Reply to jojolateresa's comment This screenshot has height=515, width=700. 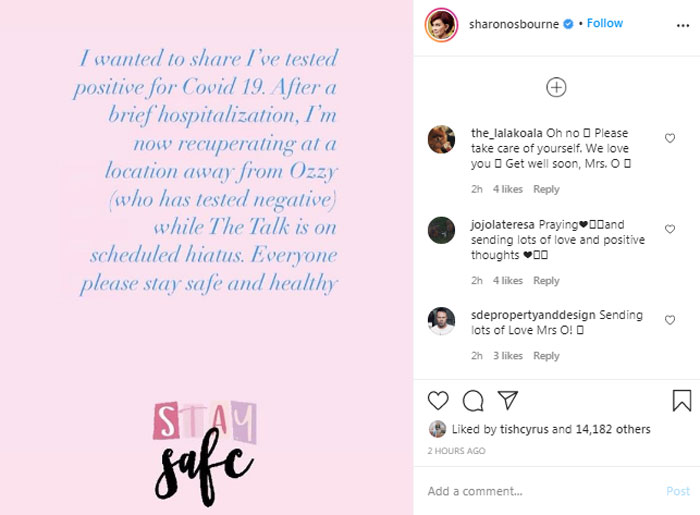tap(546, 281)
